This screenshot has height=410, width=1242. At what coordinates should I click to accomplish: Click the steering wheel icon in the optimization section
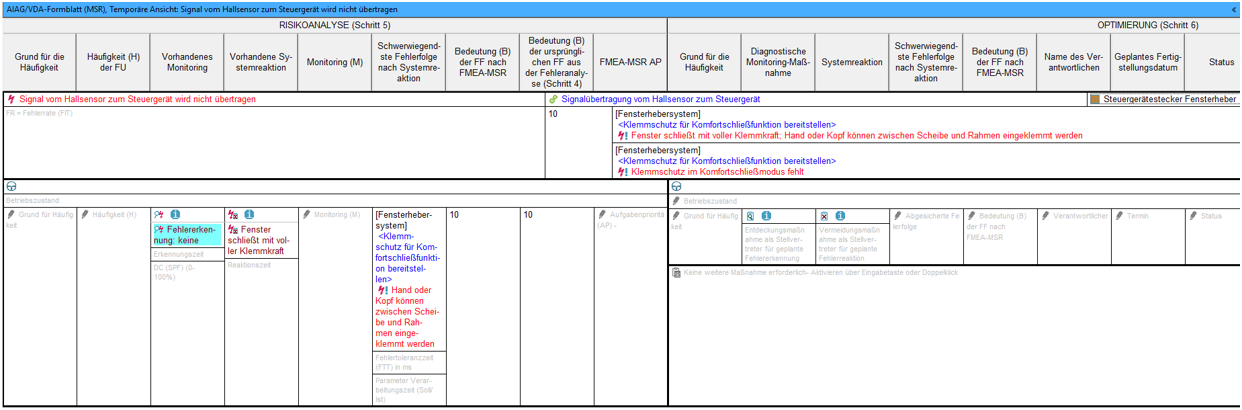tap(677, 187)
